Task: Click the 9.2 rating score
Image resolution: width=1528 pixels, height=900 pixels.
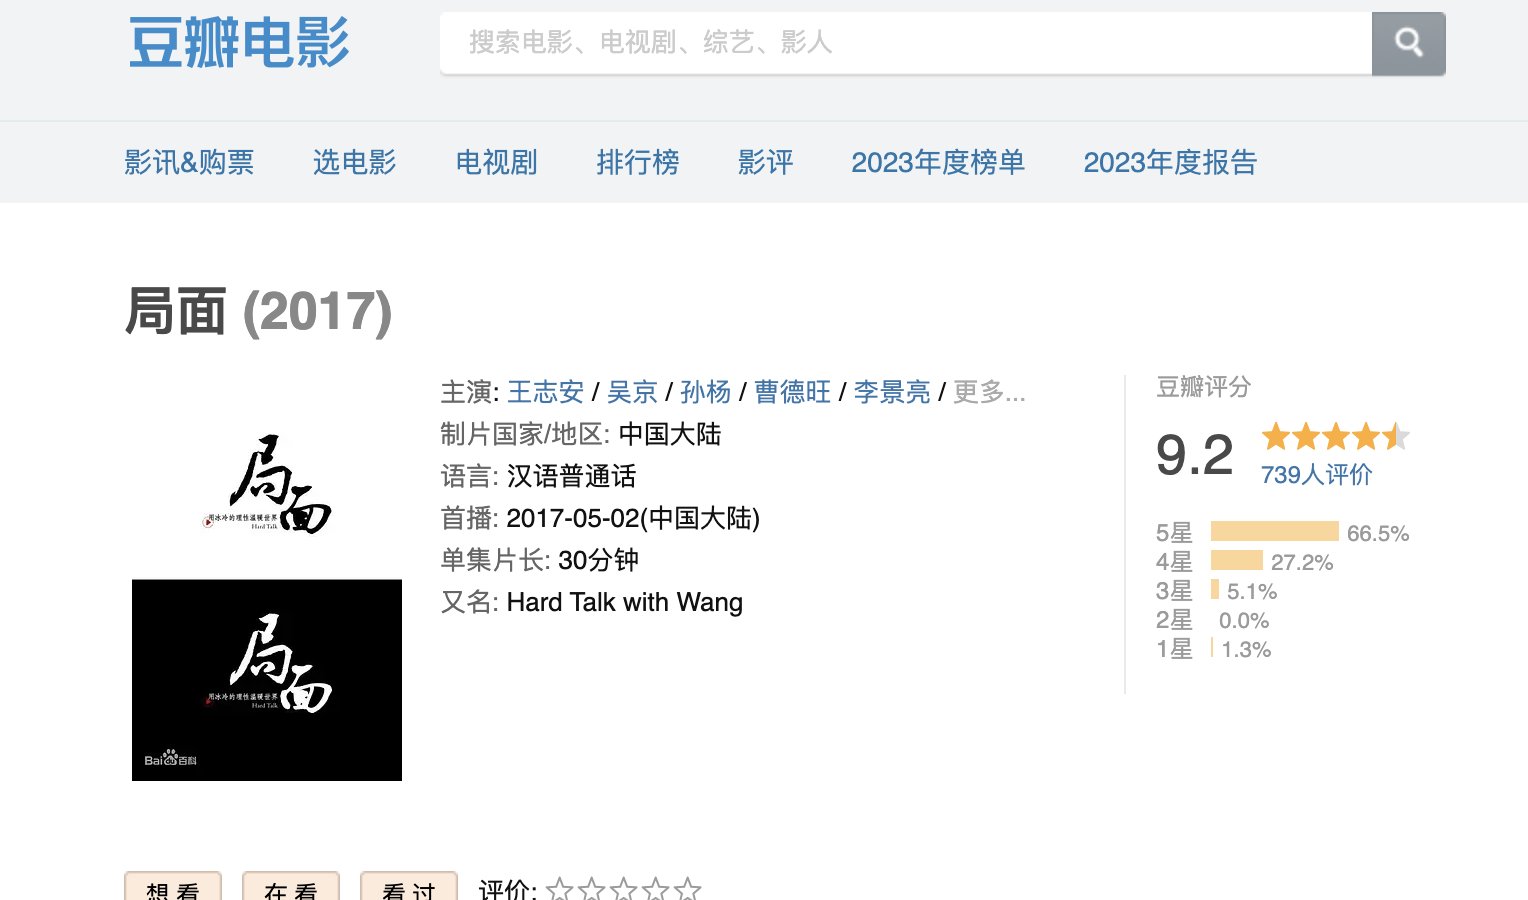Action: tap(1194, 455)
